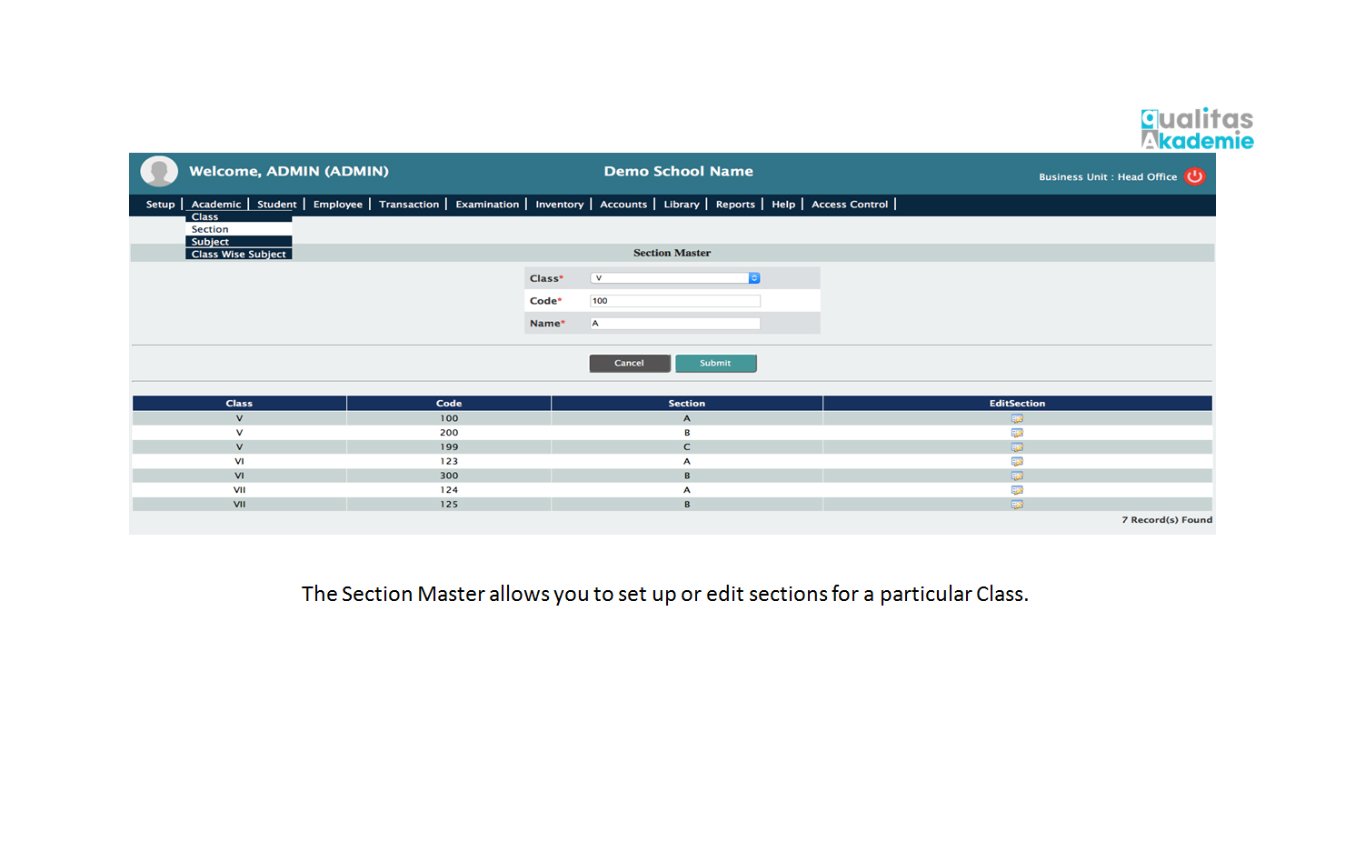Select the table cell with code 125
The image size is (1365, 862).
[x=449, y=505]
